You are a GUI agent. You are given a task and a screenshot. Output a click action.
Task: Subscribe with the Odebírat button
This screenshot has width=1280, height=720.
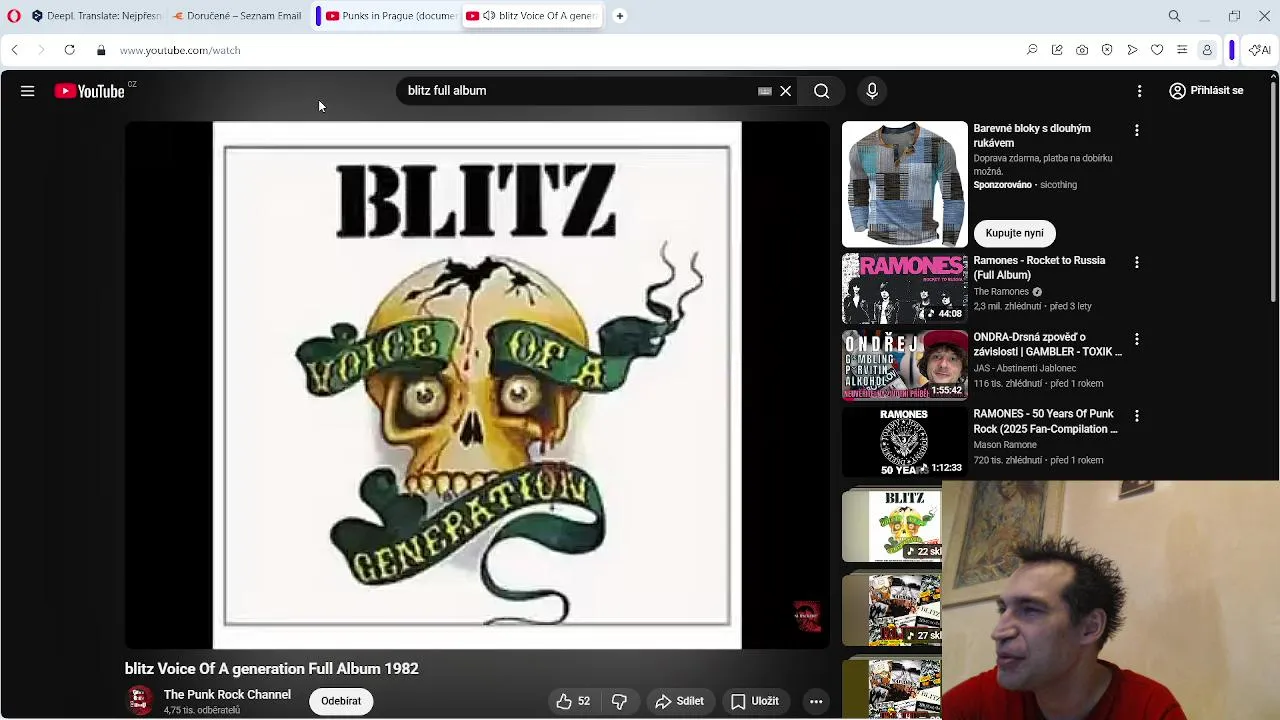341,701
